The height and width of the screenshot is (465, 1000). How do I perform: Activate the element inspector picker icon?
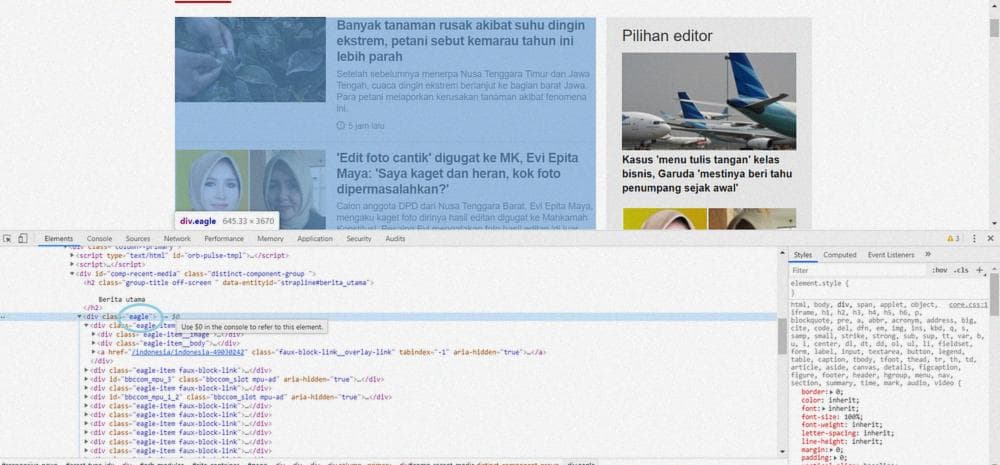[x=8, y=239]
